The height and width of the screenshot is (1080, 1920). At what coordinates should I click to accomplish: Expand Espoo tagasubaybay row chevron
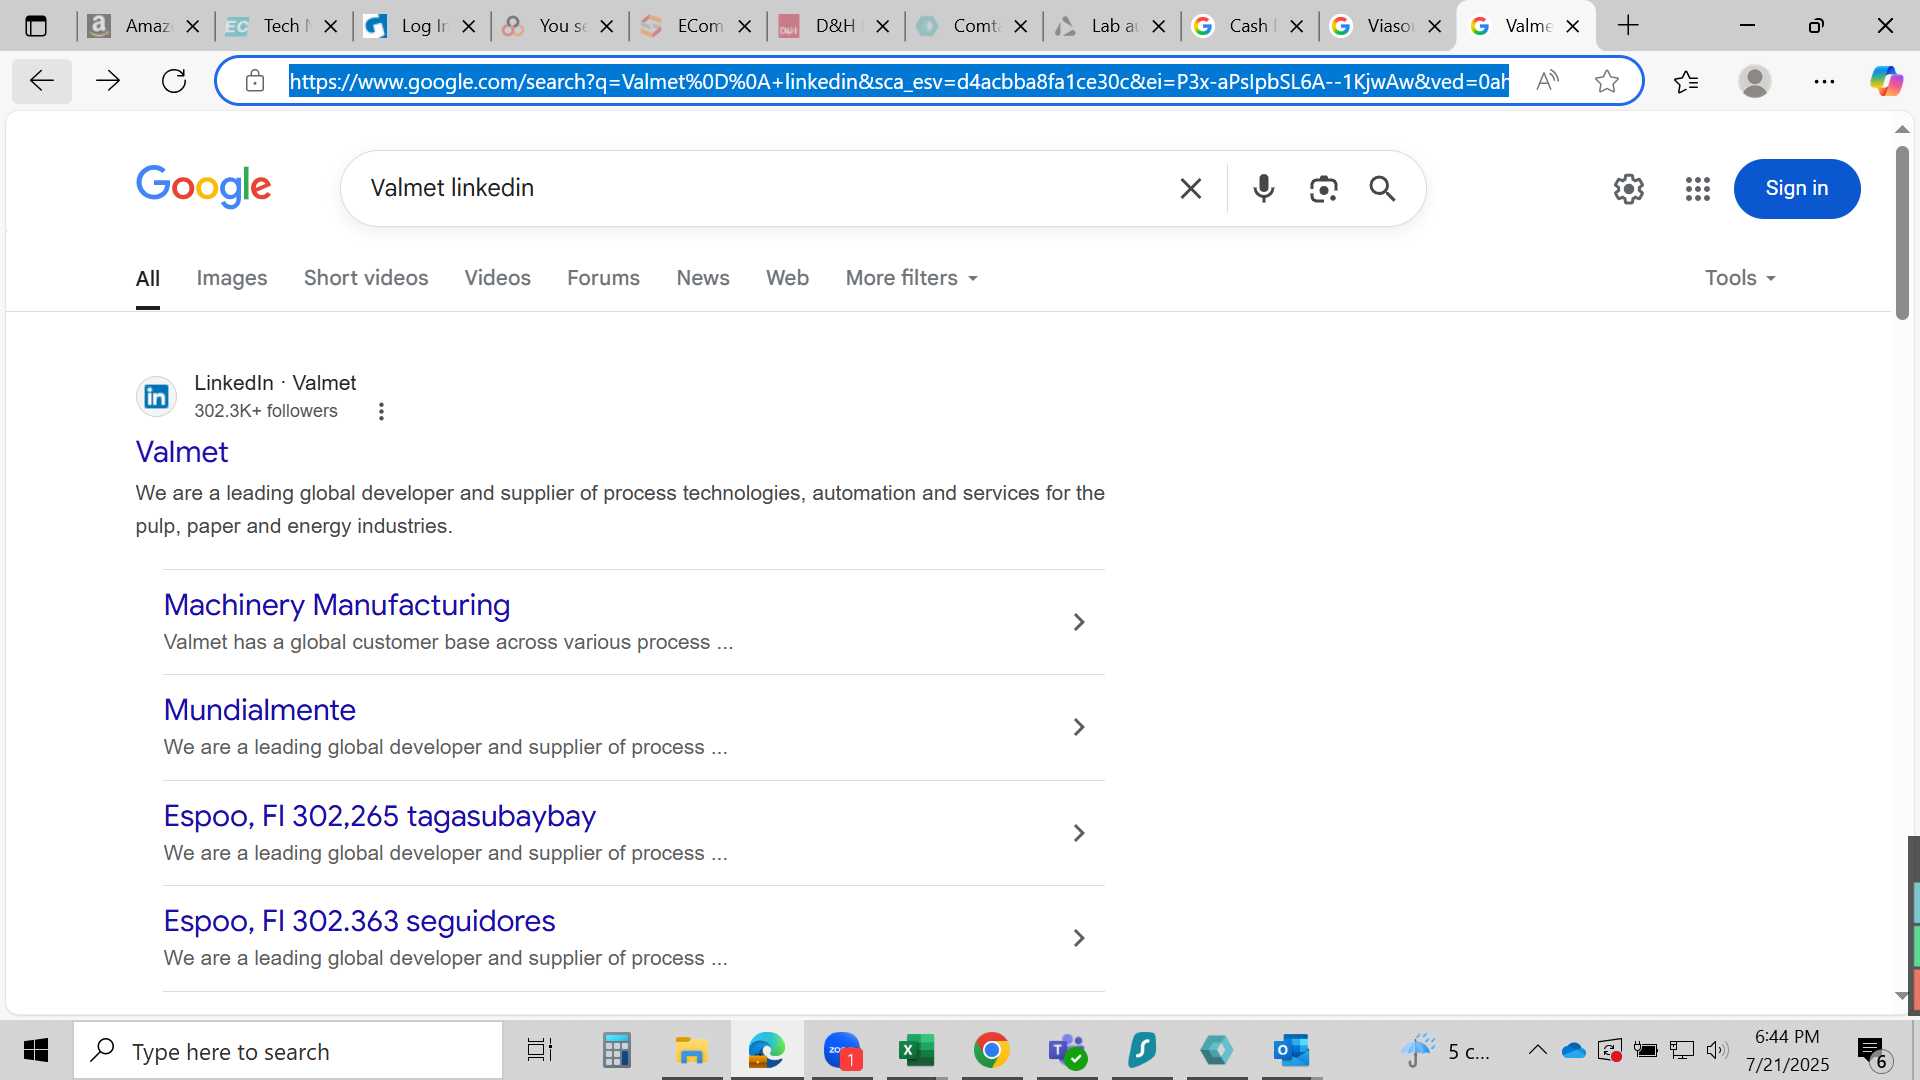[1079, 833]
